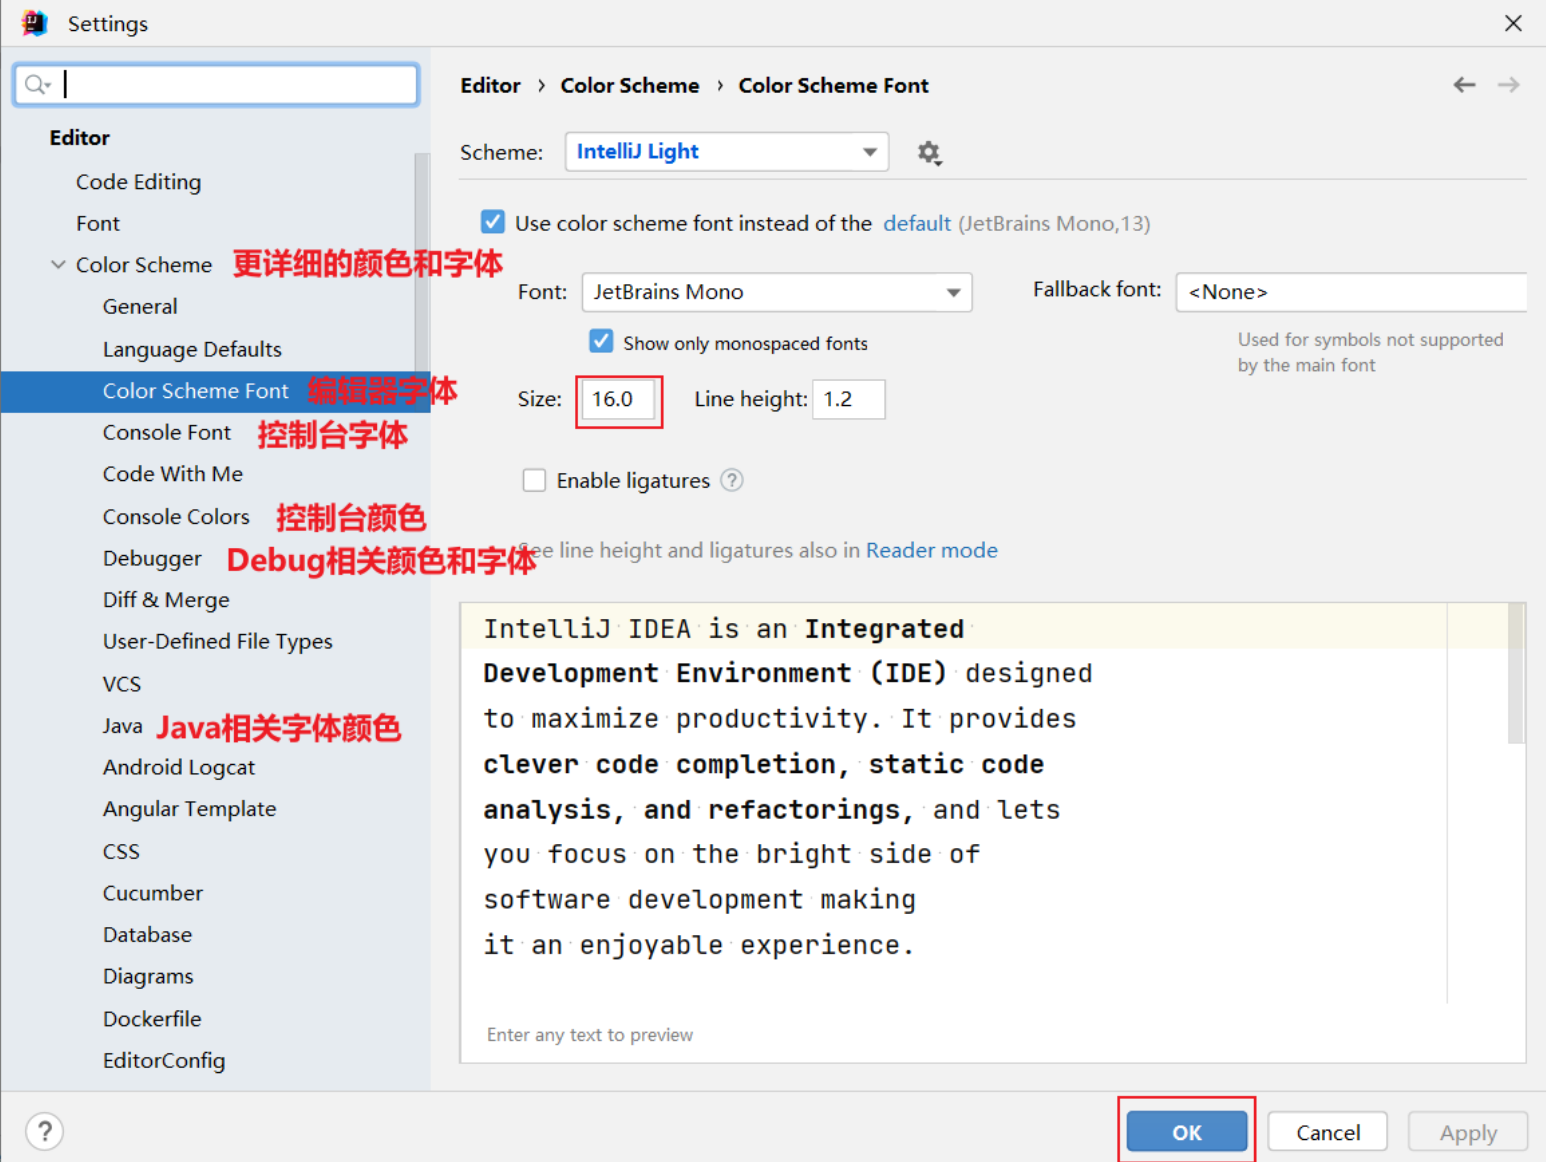
Task: Select Java color settings
Action: (122, 726)
